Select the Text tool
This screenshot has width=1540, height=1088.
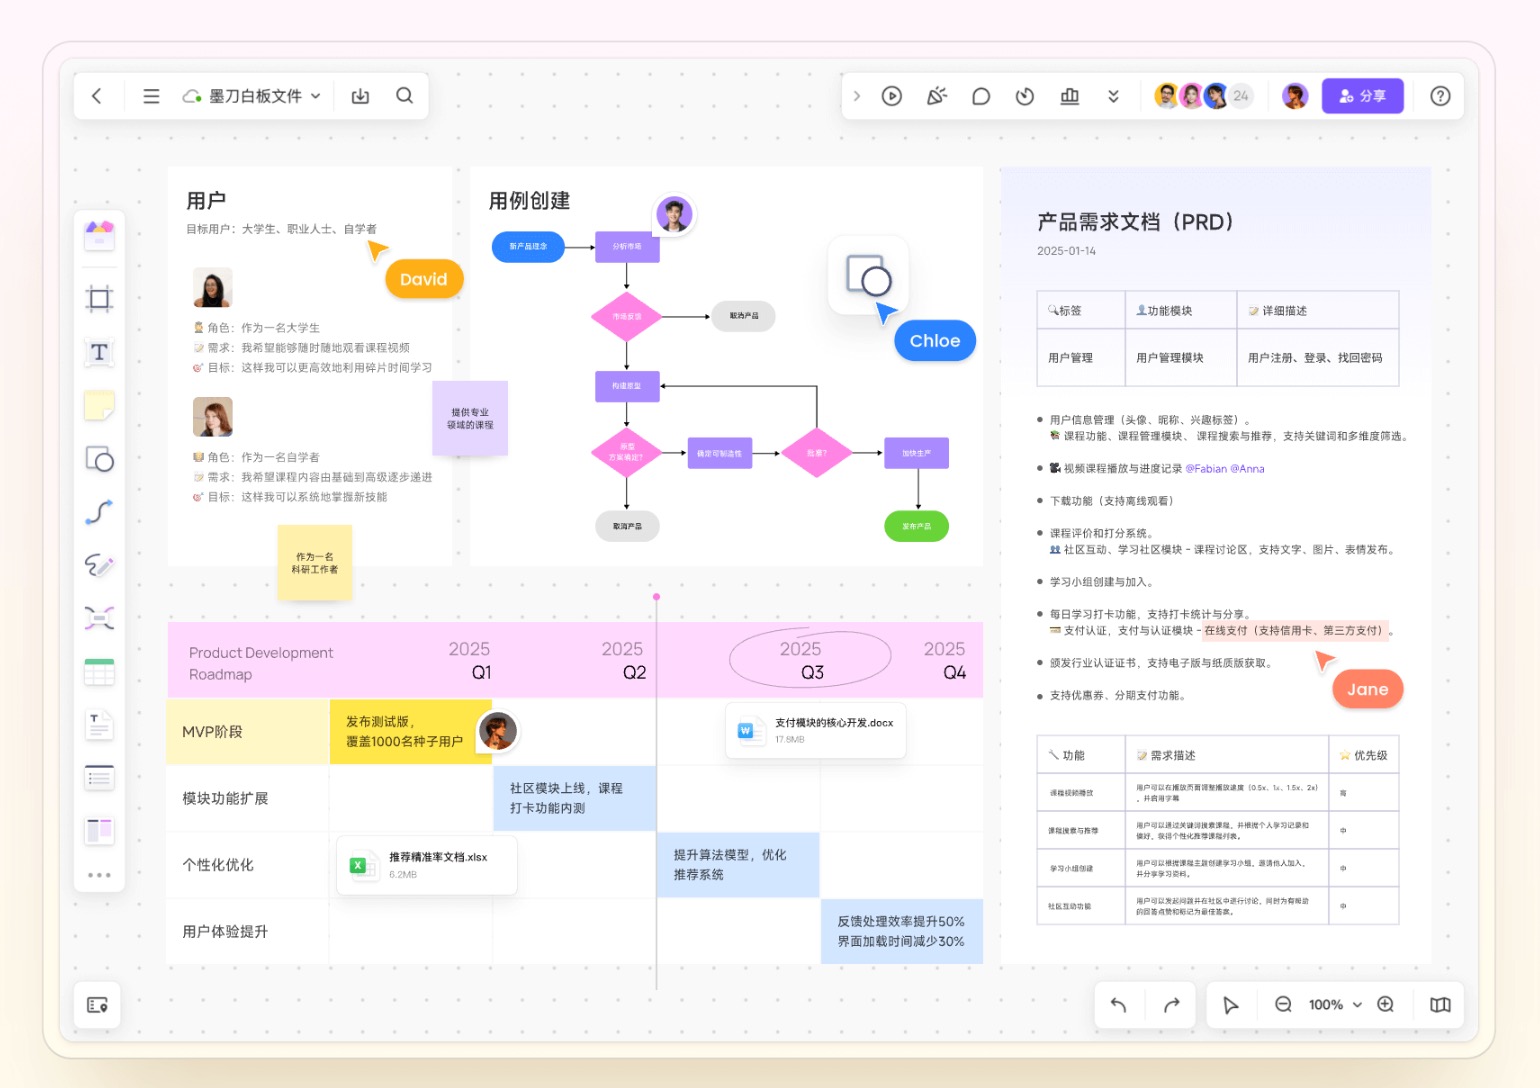(x=99, y=352)
